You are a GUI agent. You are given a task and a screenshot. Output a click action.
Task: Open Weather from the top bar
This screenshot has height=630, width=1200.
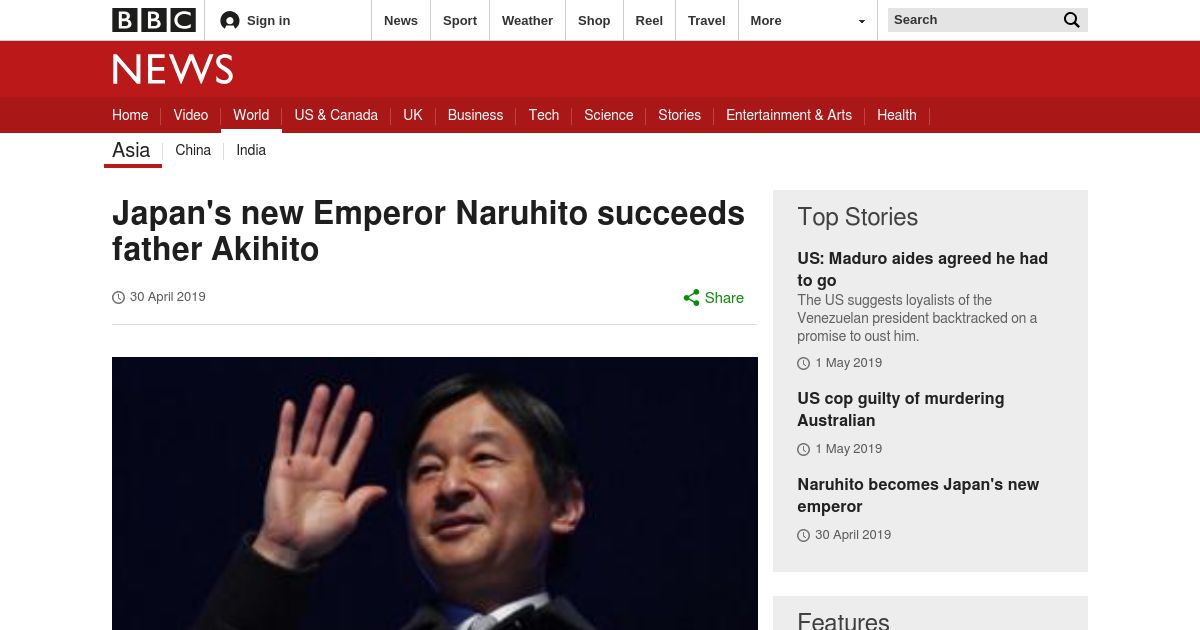pyautogui.click(x=527, y=20)
